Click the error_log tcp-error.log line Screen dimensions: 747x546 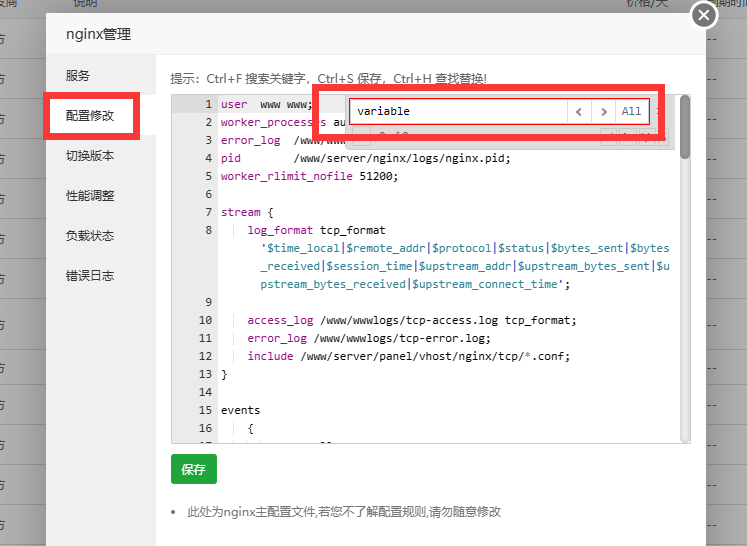point(369,338)
